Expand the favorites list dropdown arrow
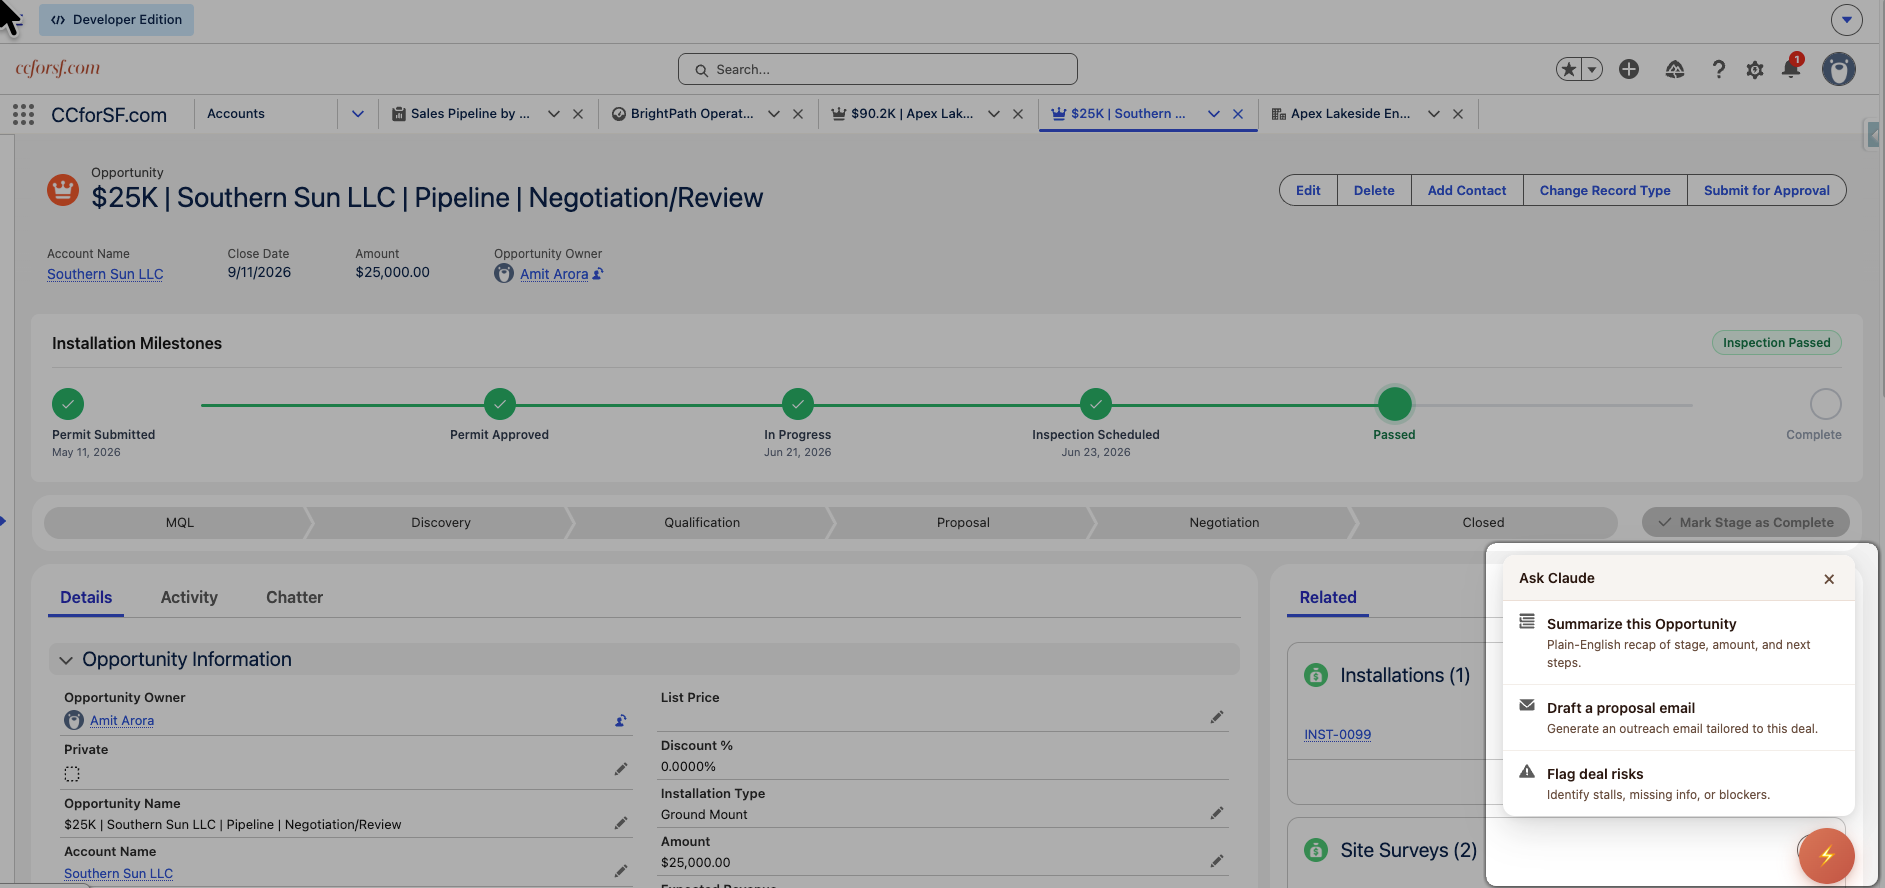This screenshot has height=888, width=1885. coord(1591,69)
